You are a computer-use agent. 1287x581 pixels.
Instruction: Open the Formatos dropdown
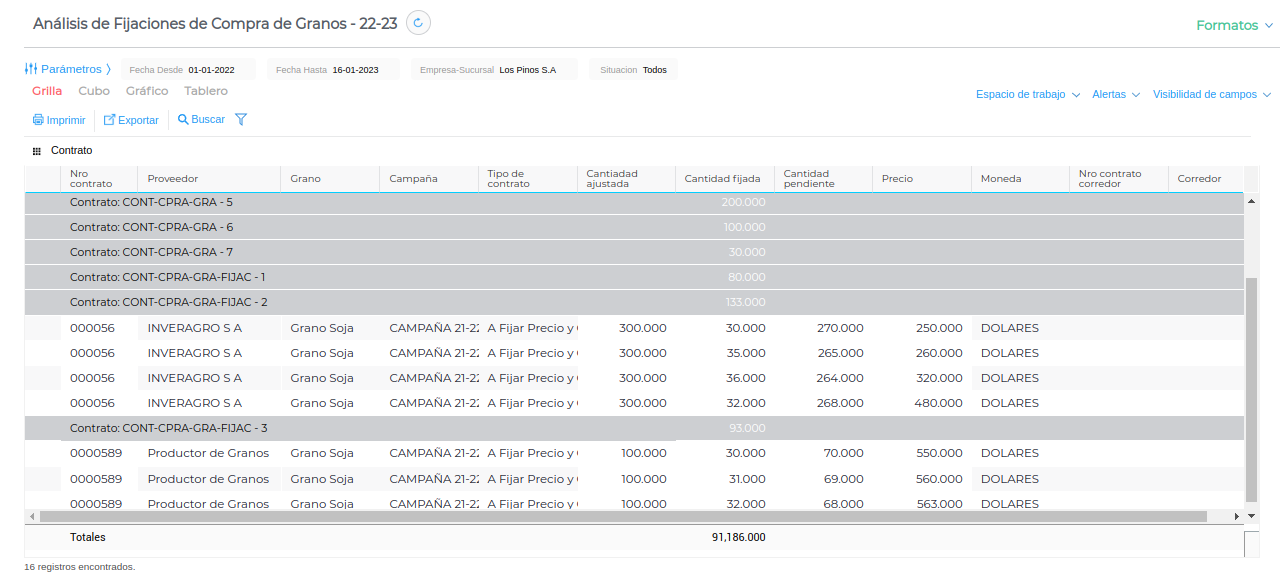1234,25
